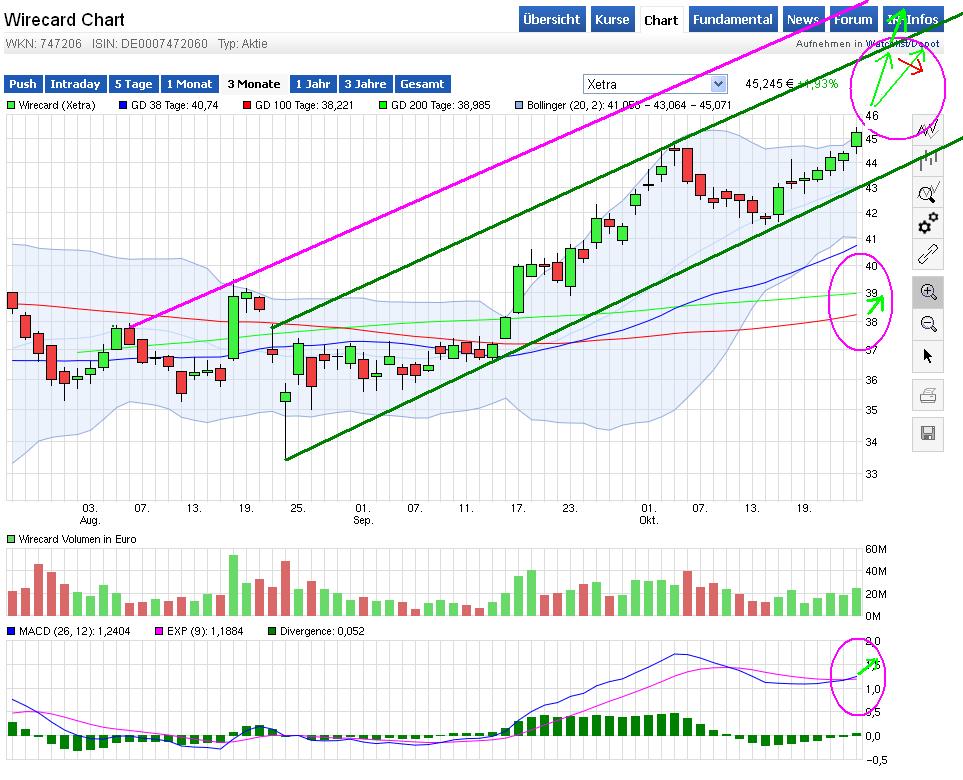
Task: Switch to the Übersicht tab
Action: [552, 20]
